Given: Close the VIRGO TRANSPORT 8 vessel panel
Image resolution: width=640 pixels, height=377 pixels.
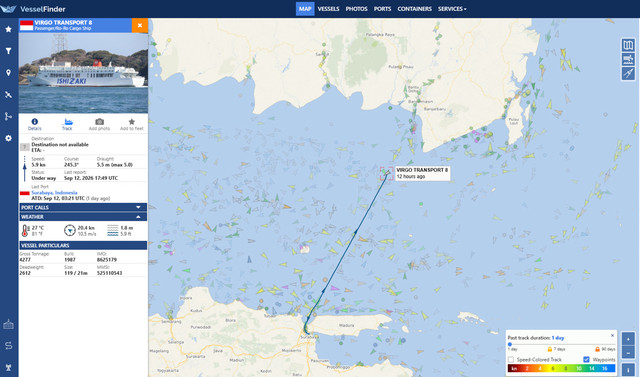Looking at the screenshot, I should tap(140, 25).
